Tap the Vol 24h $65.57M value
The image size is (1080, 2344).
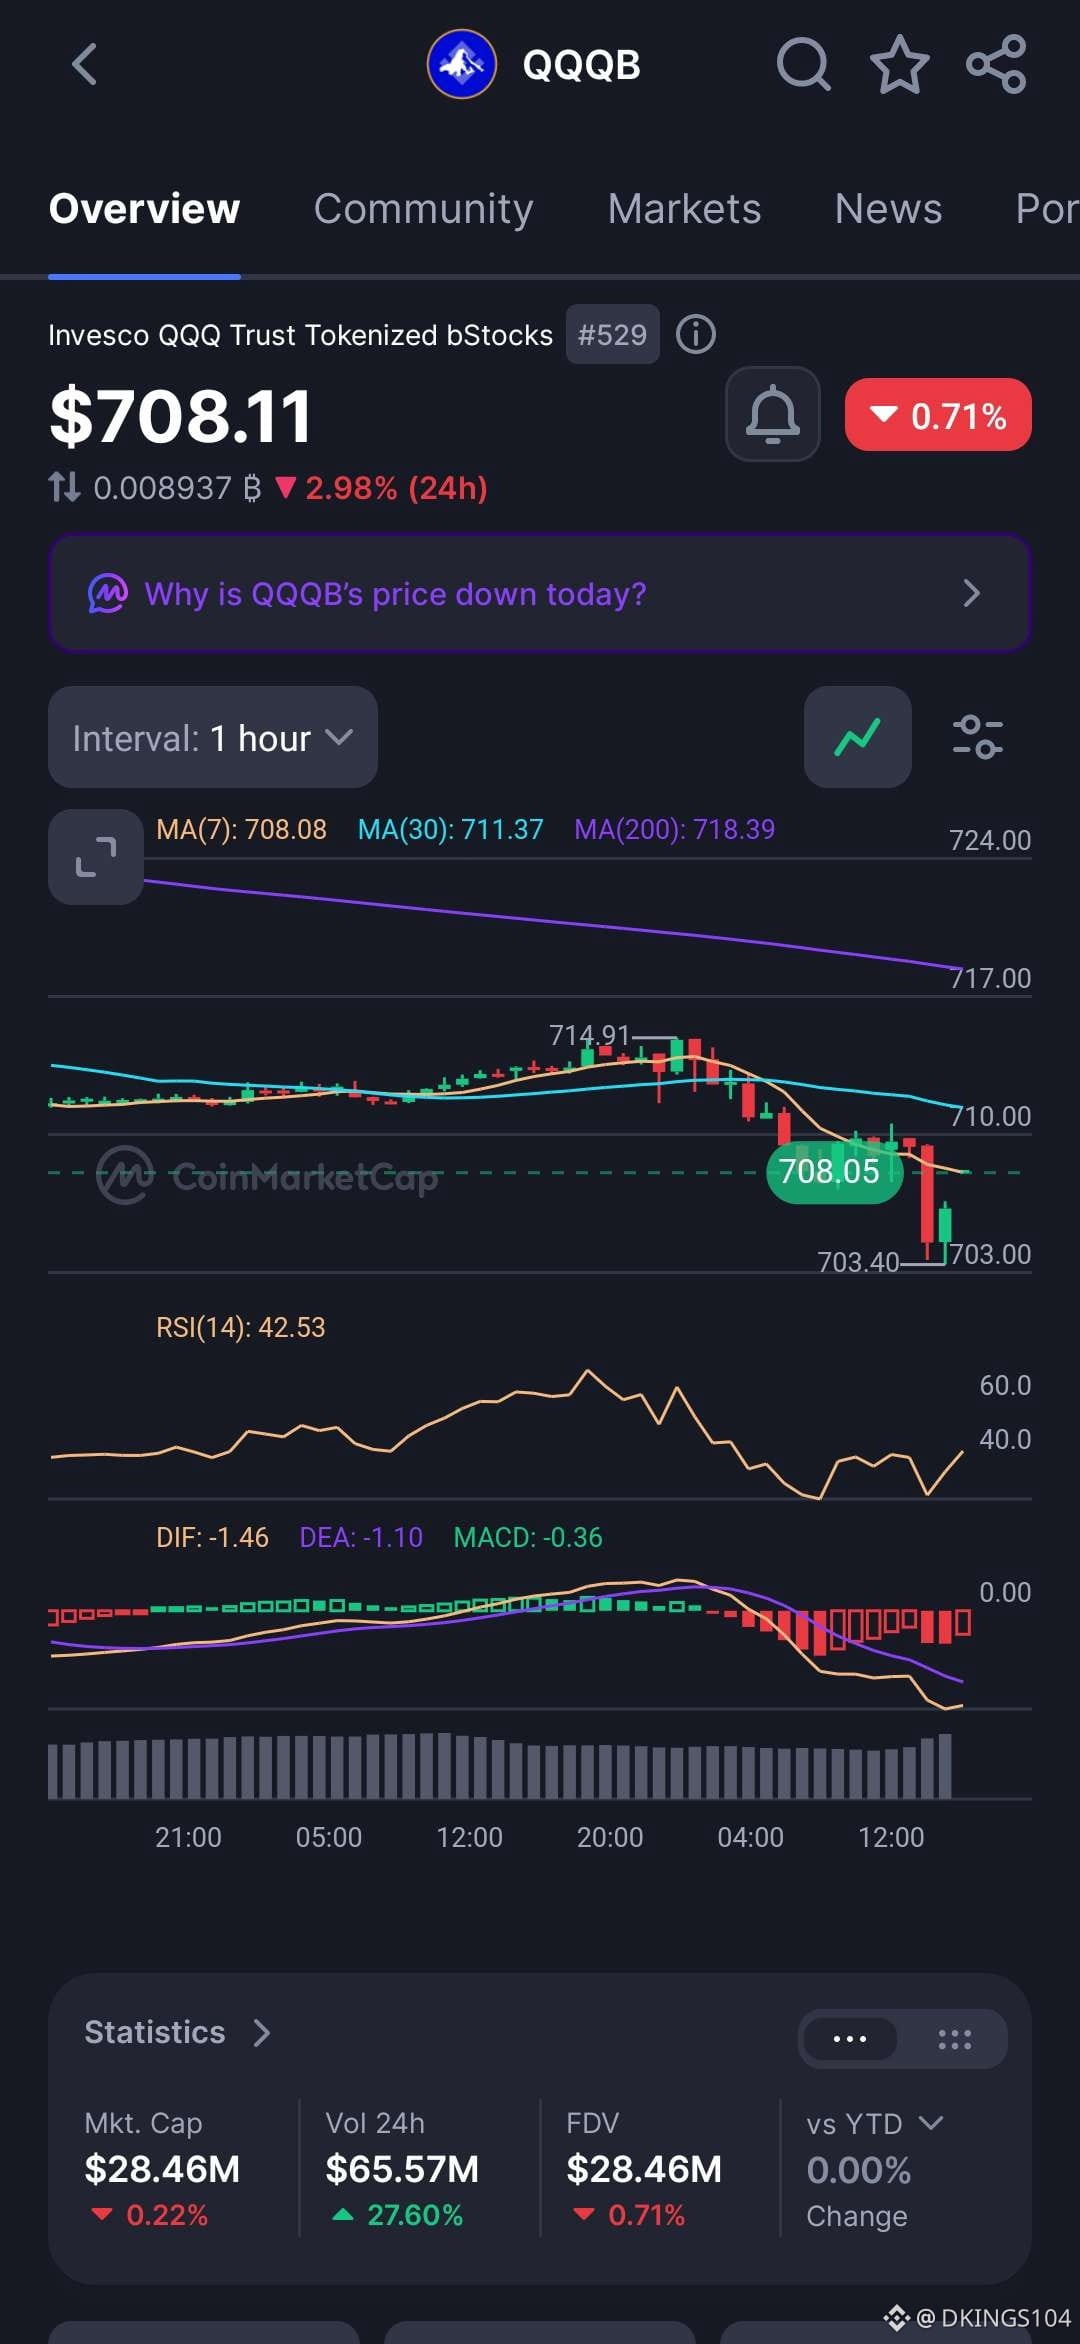(402, 2169)
